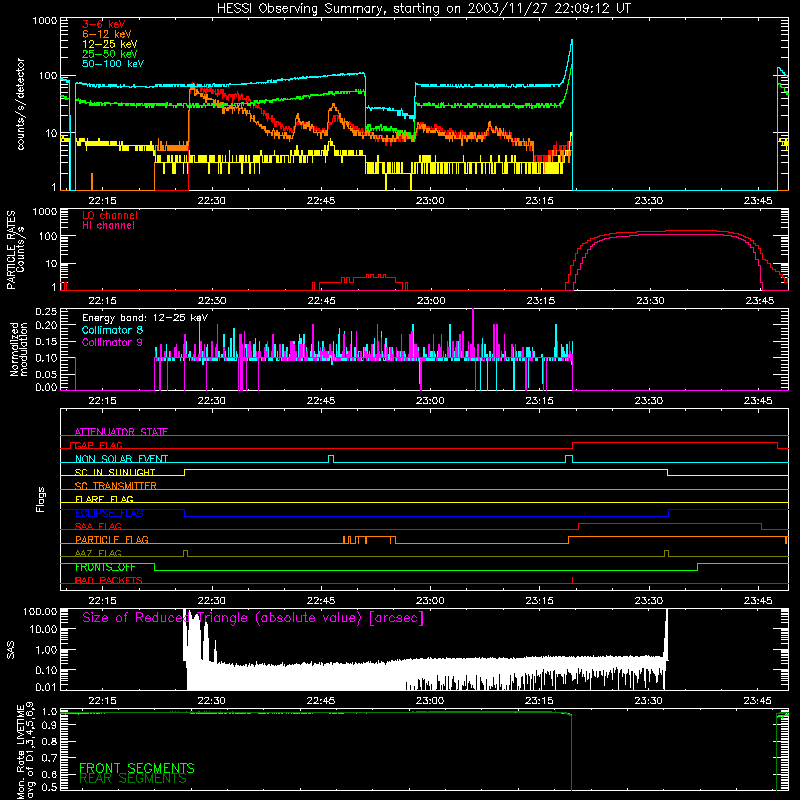Select the HI channel legend label
The image size is (800, 800).
tap(108, 226)
